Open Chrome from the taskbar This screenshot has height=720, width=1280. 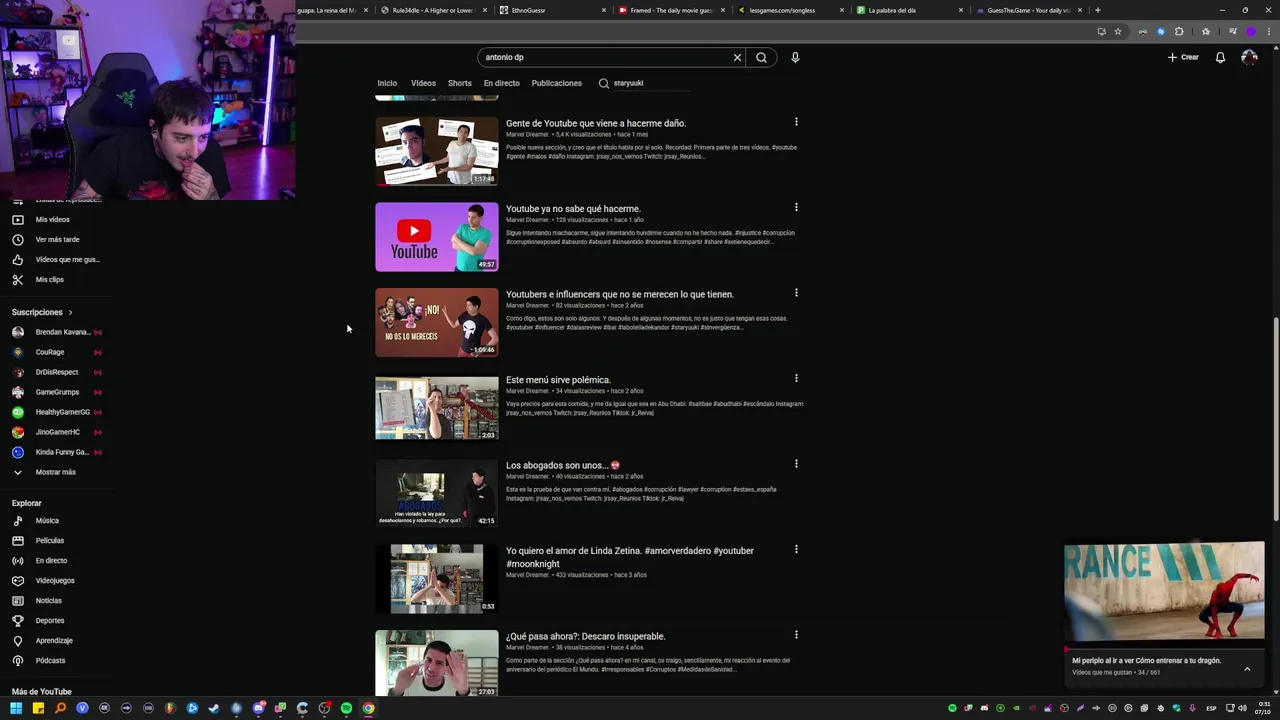[368, 708]
